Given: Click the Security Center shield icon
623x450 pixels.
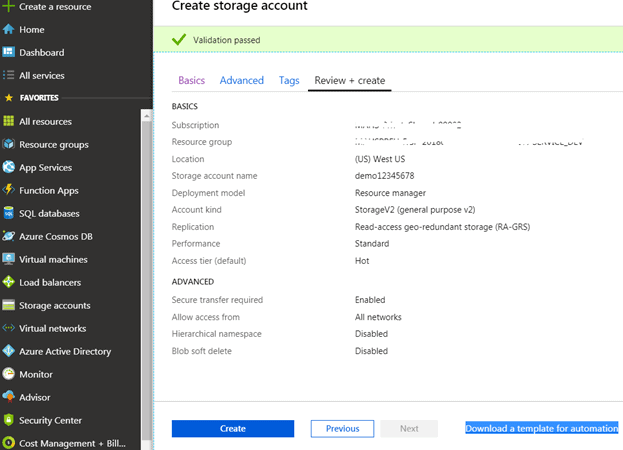Looking at the screenshot, I should pyautogui.click(x=9, y=420).
